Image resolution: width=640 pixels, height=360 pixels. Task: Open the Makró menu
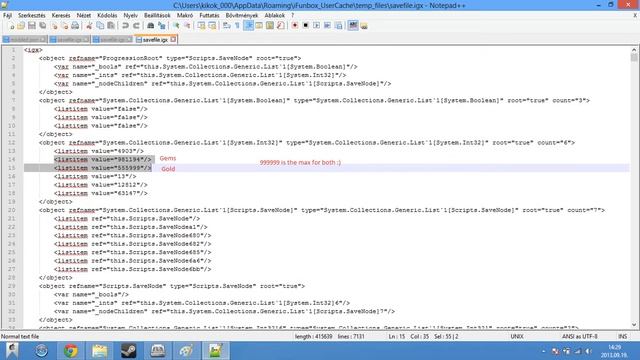185,15
